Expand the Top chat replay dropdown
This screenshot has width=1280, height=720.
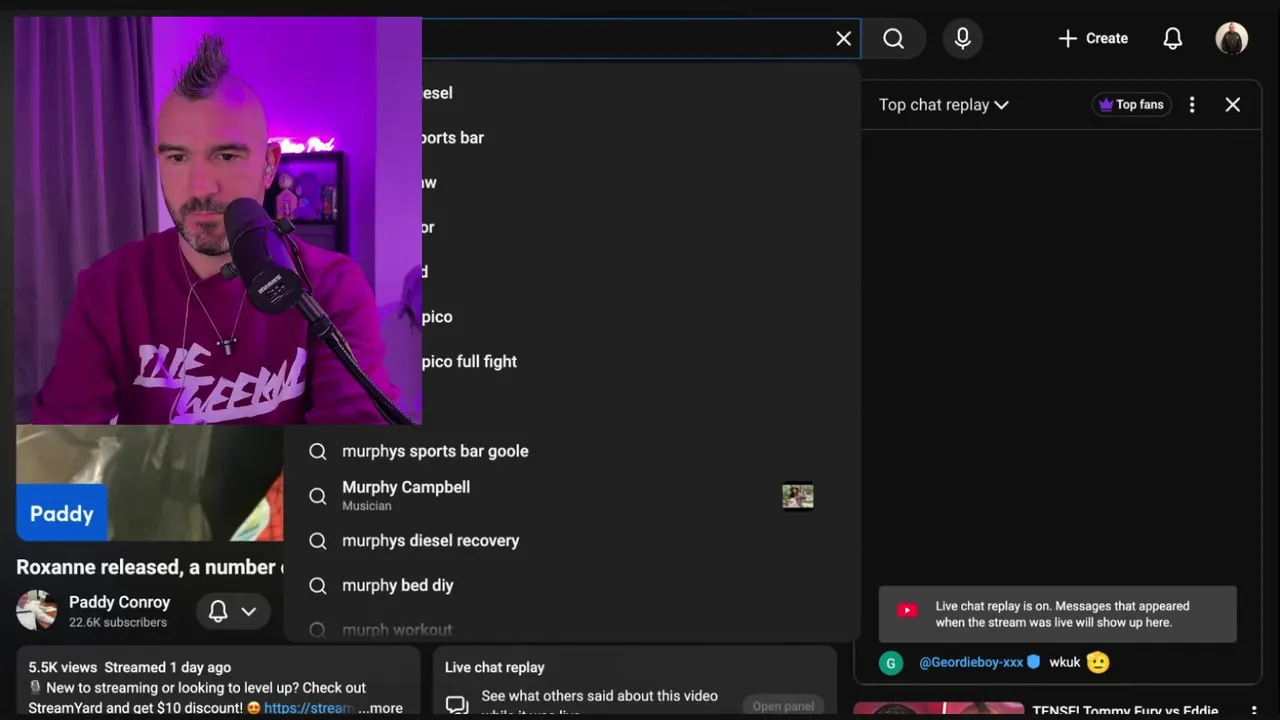(x=943, y=104)
